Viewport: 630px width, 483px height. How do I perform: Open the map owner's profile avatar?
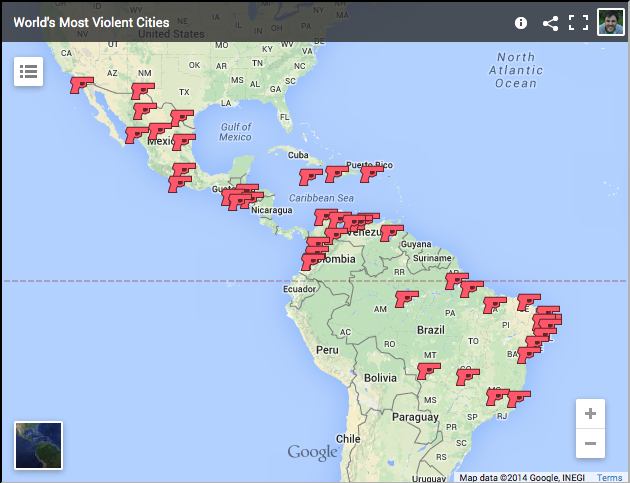(x=611, y=22)
